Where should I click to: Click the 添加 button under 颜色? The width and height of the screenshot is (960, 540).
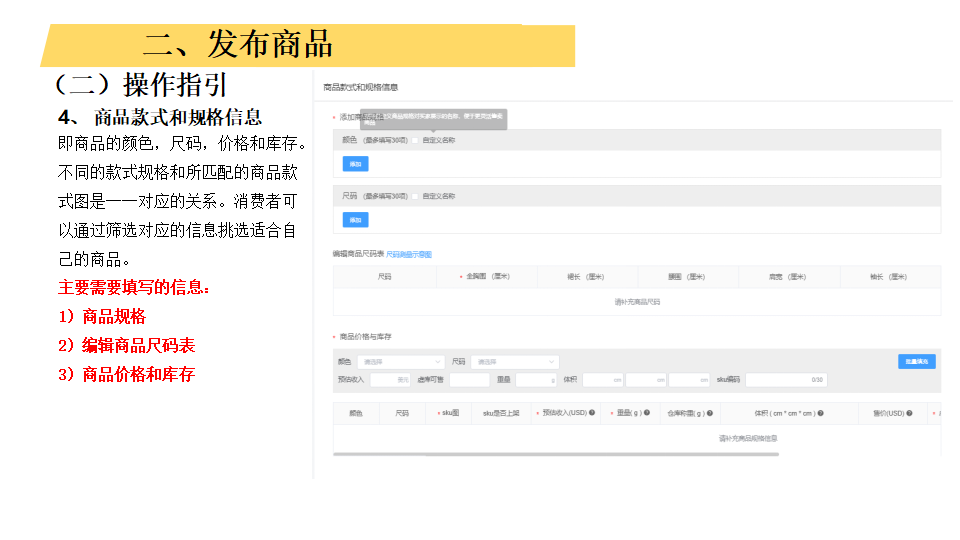pyautogui.click(x=355, y=163)
